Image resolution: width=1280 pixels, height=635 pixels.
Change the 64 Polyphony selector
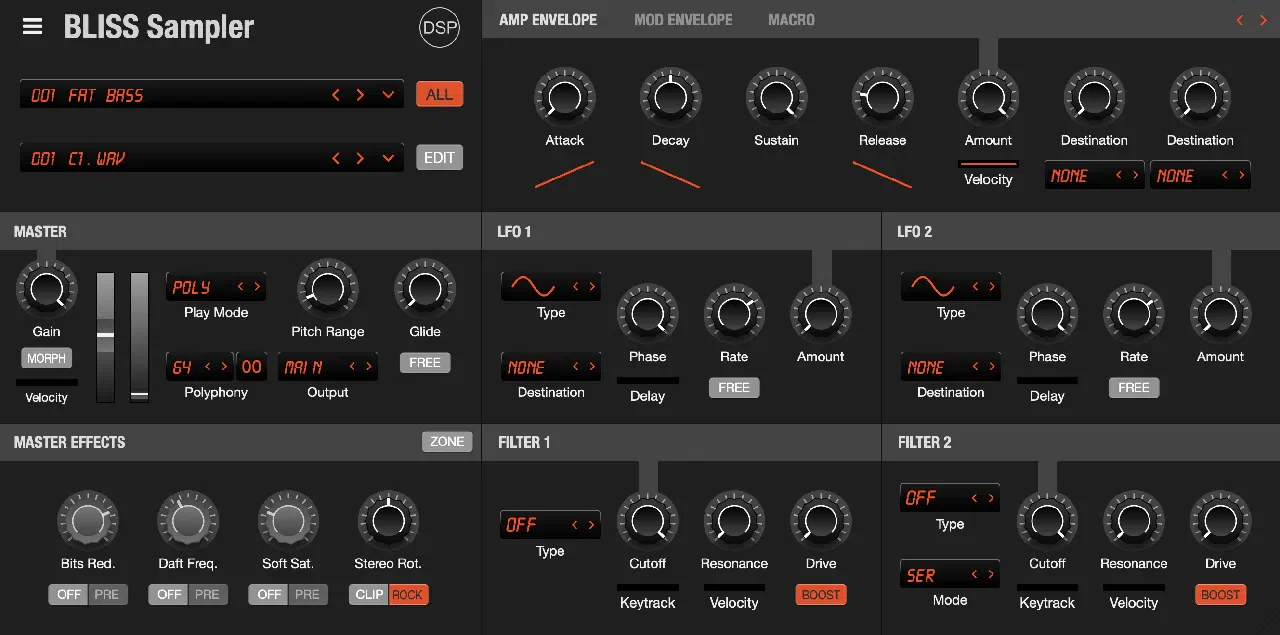[199, 367]
